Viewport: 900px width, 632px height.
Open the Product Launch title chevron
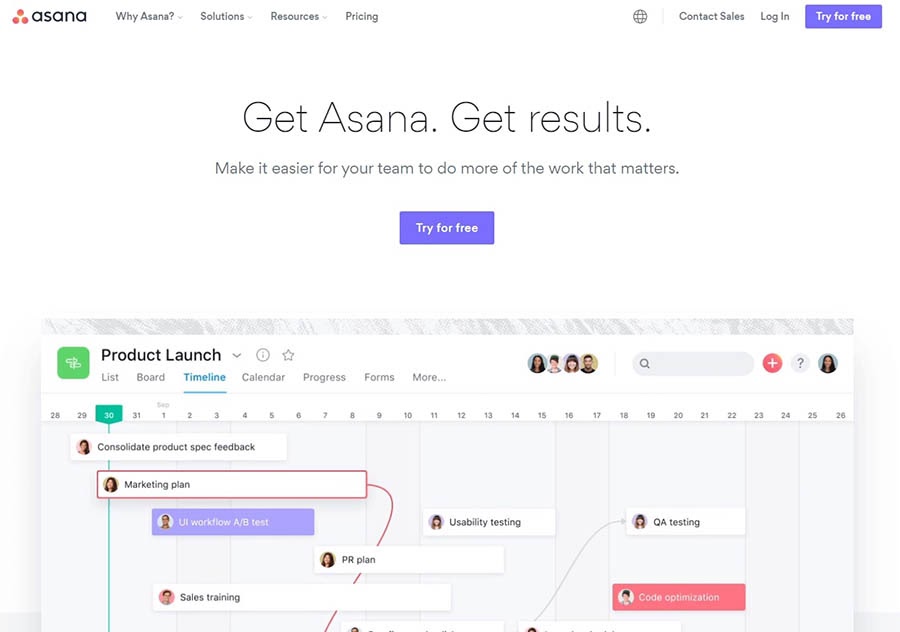pyautogui.click(x=236, y=355)
